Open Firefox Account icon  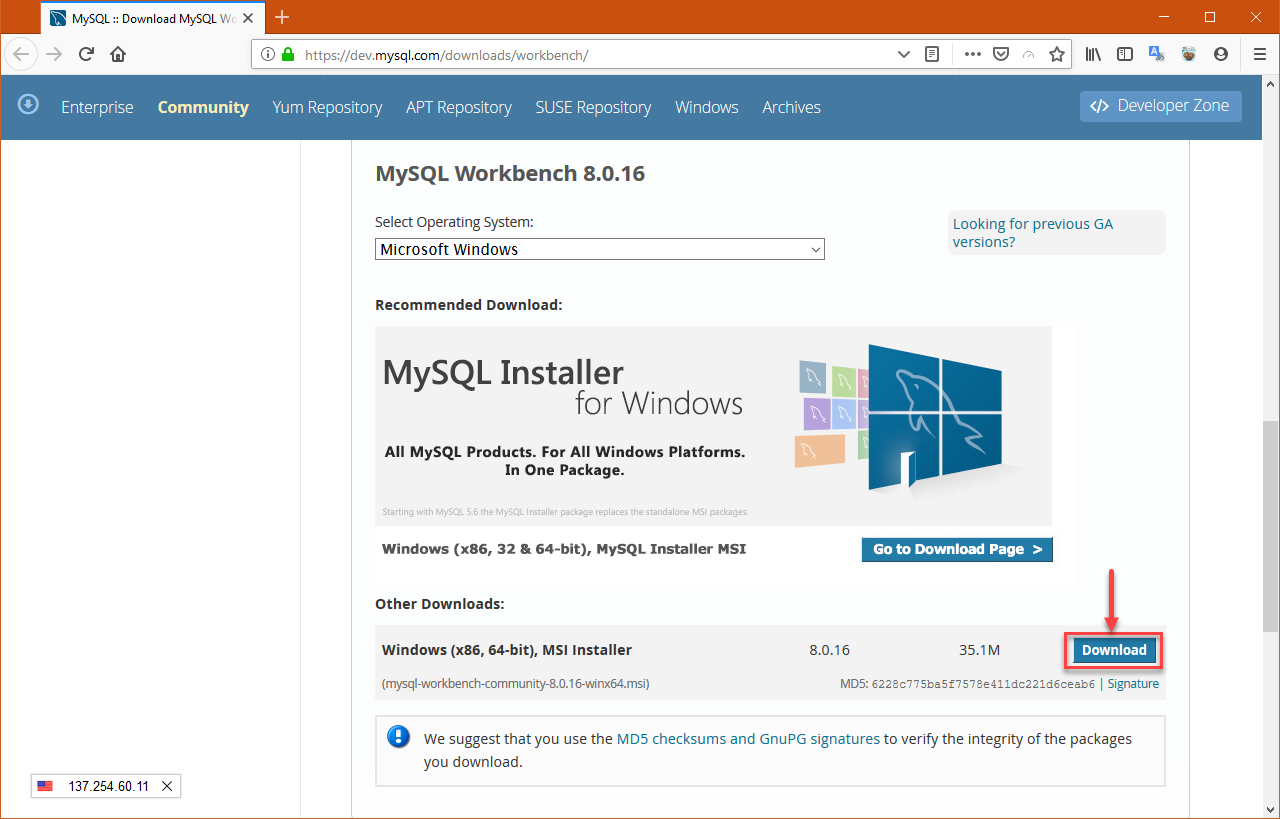coord(1221,54)
